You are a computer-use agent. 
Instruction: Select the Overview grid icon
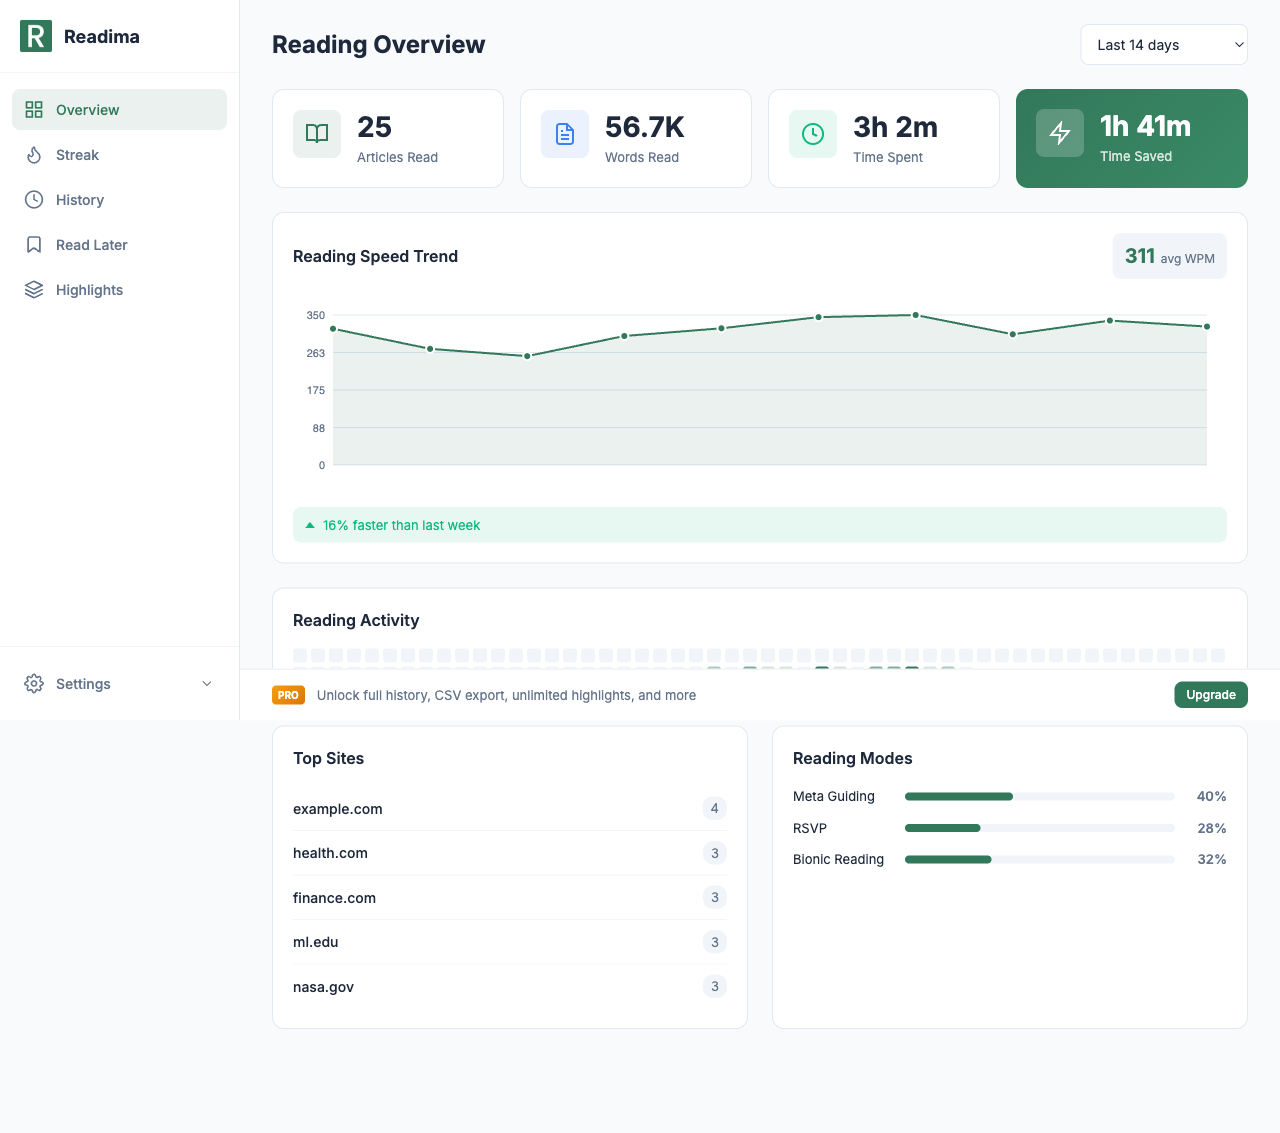33,109
